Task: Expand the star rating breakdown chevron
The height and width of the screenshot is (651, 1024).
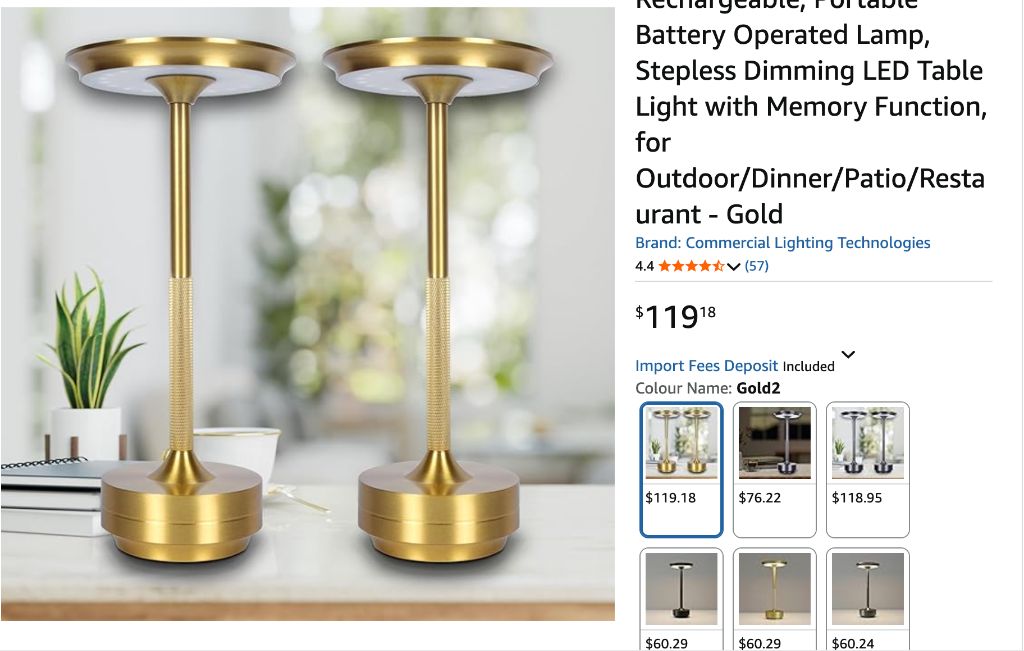Action: (733, 266)
